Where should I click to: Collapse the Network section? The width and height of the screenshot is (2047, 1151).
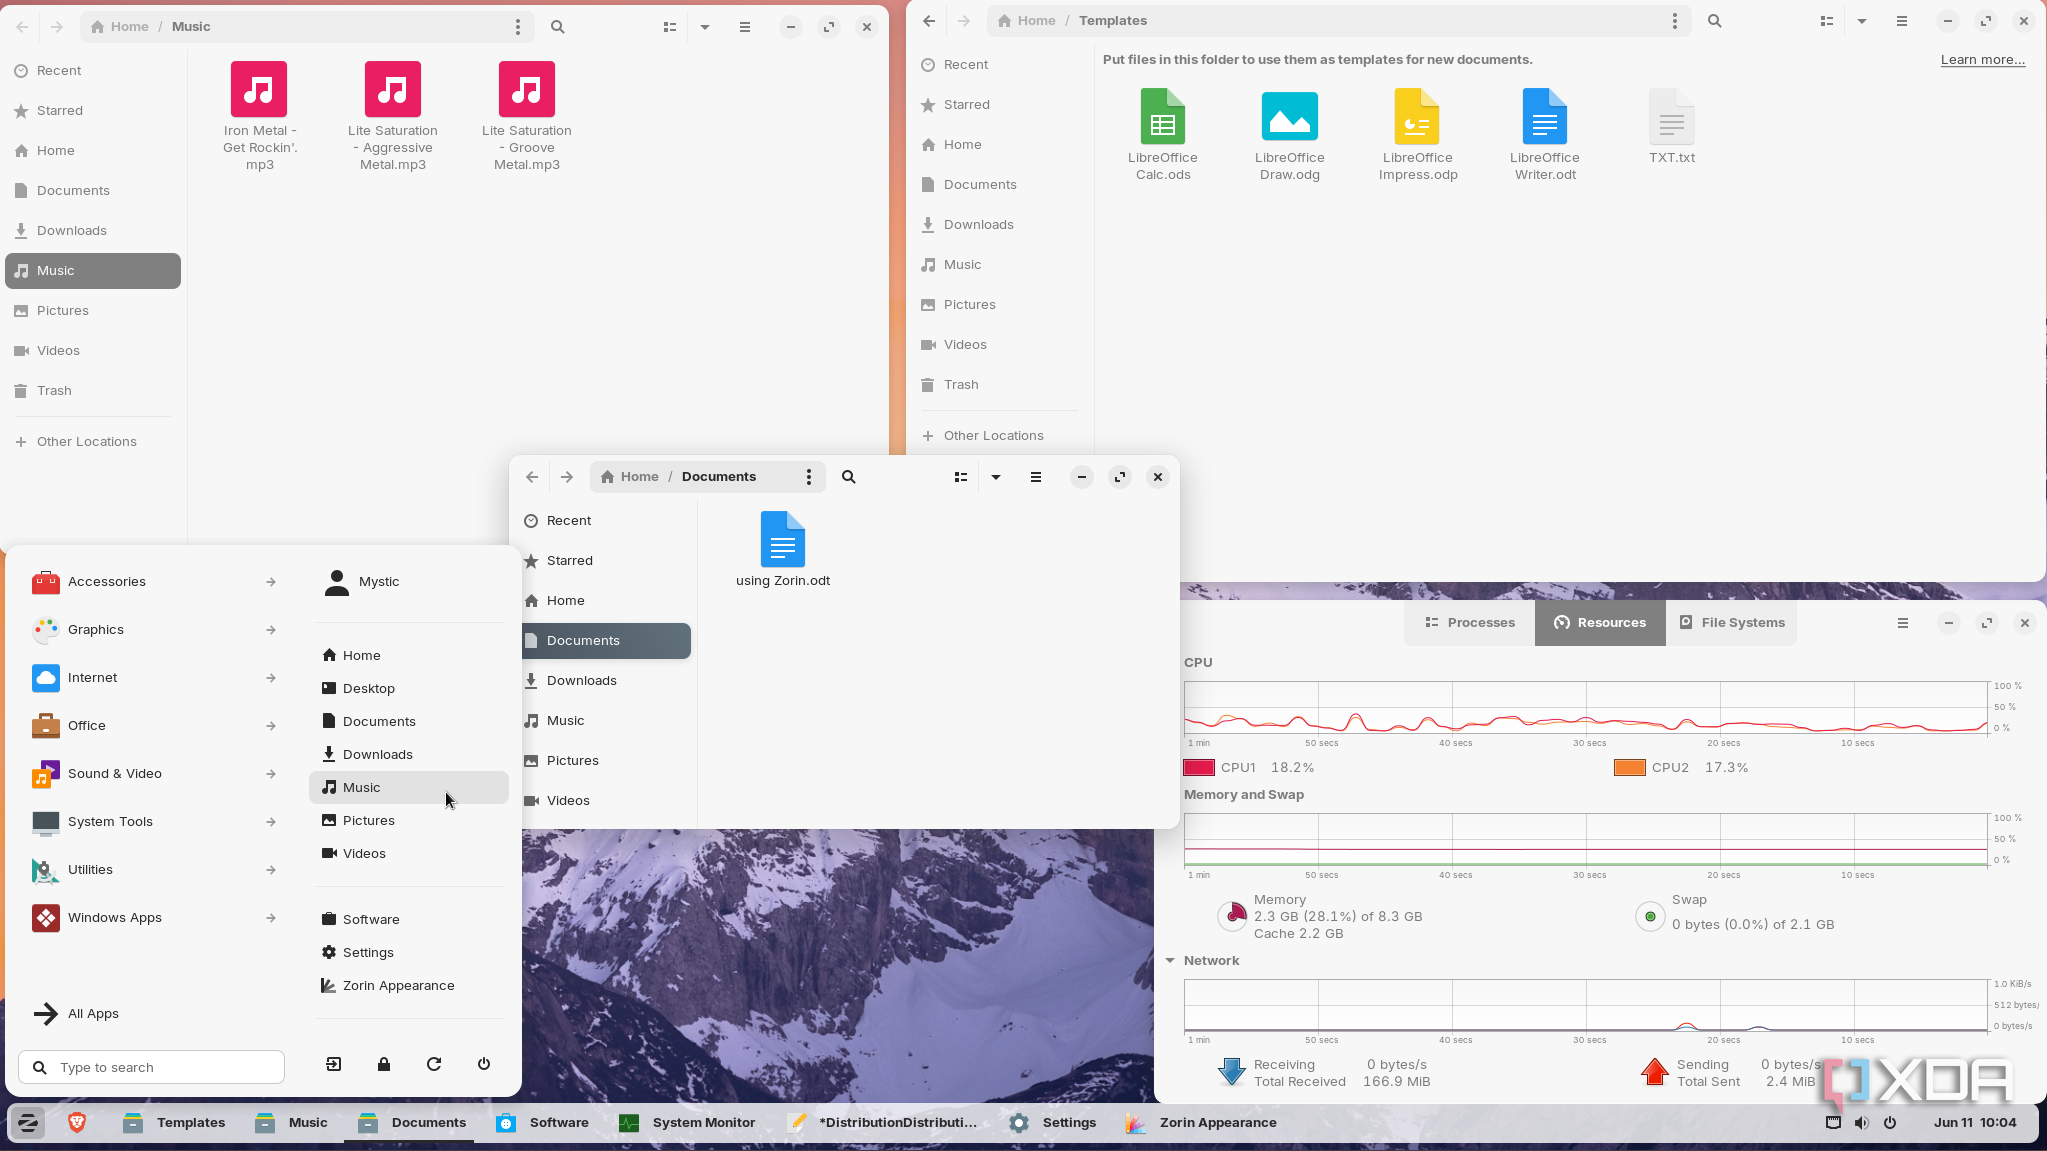(x=1170, y=961)
